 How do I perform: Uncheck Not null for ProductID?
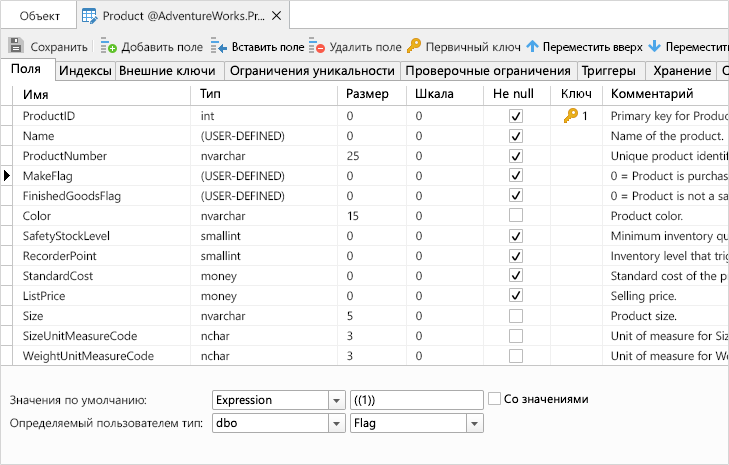point(516,116)
